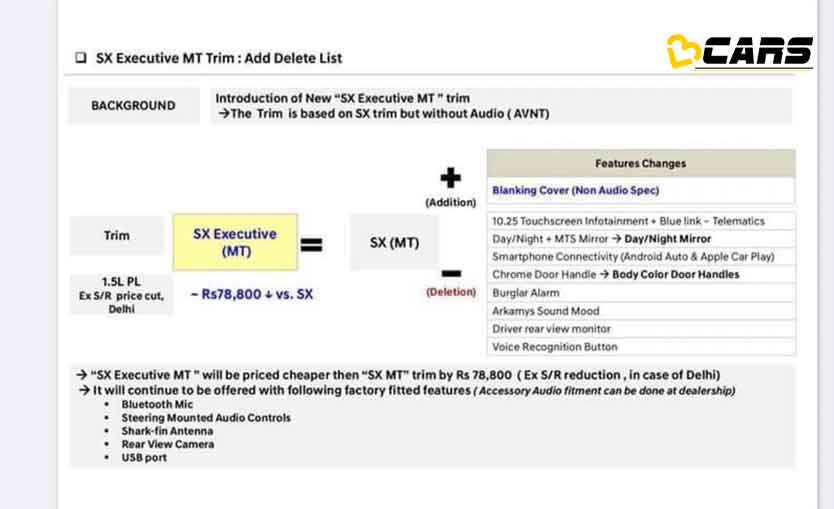Click 'SX Executive MT Trim : Add Delete List' title
834x509 pixels.
pos(219,58)
